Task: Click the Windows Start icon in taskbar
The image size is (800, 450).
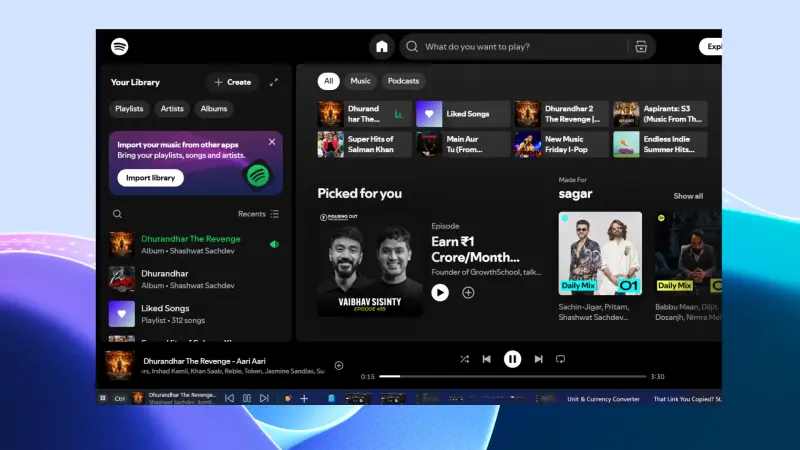Action: [103, 398]
